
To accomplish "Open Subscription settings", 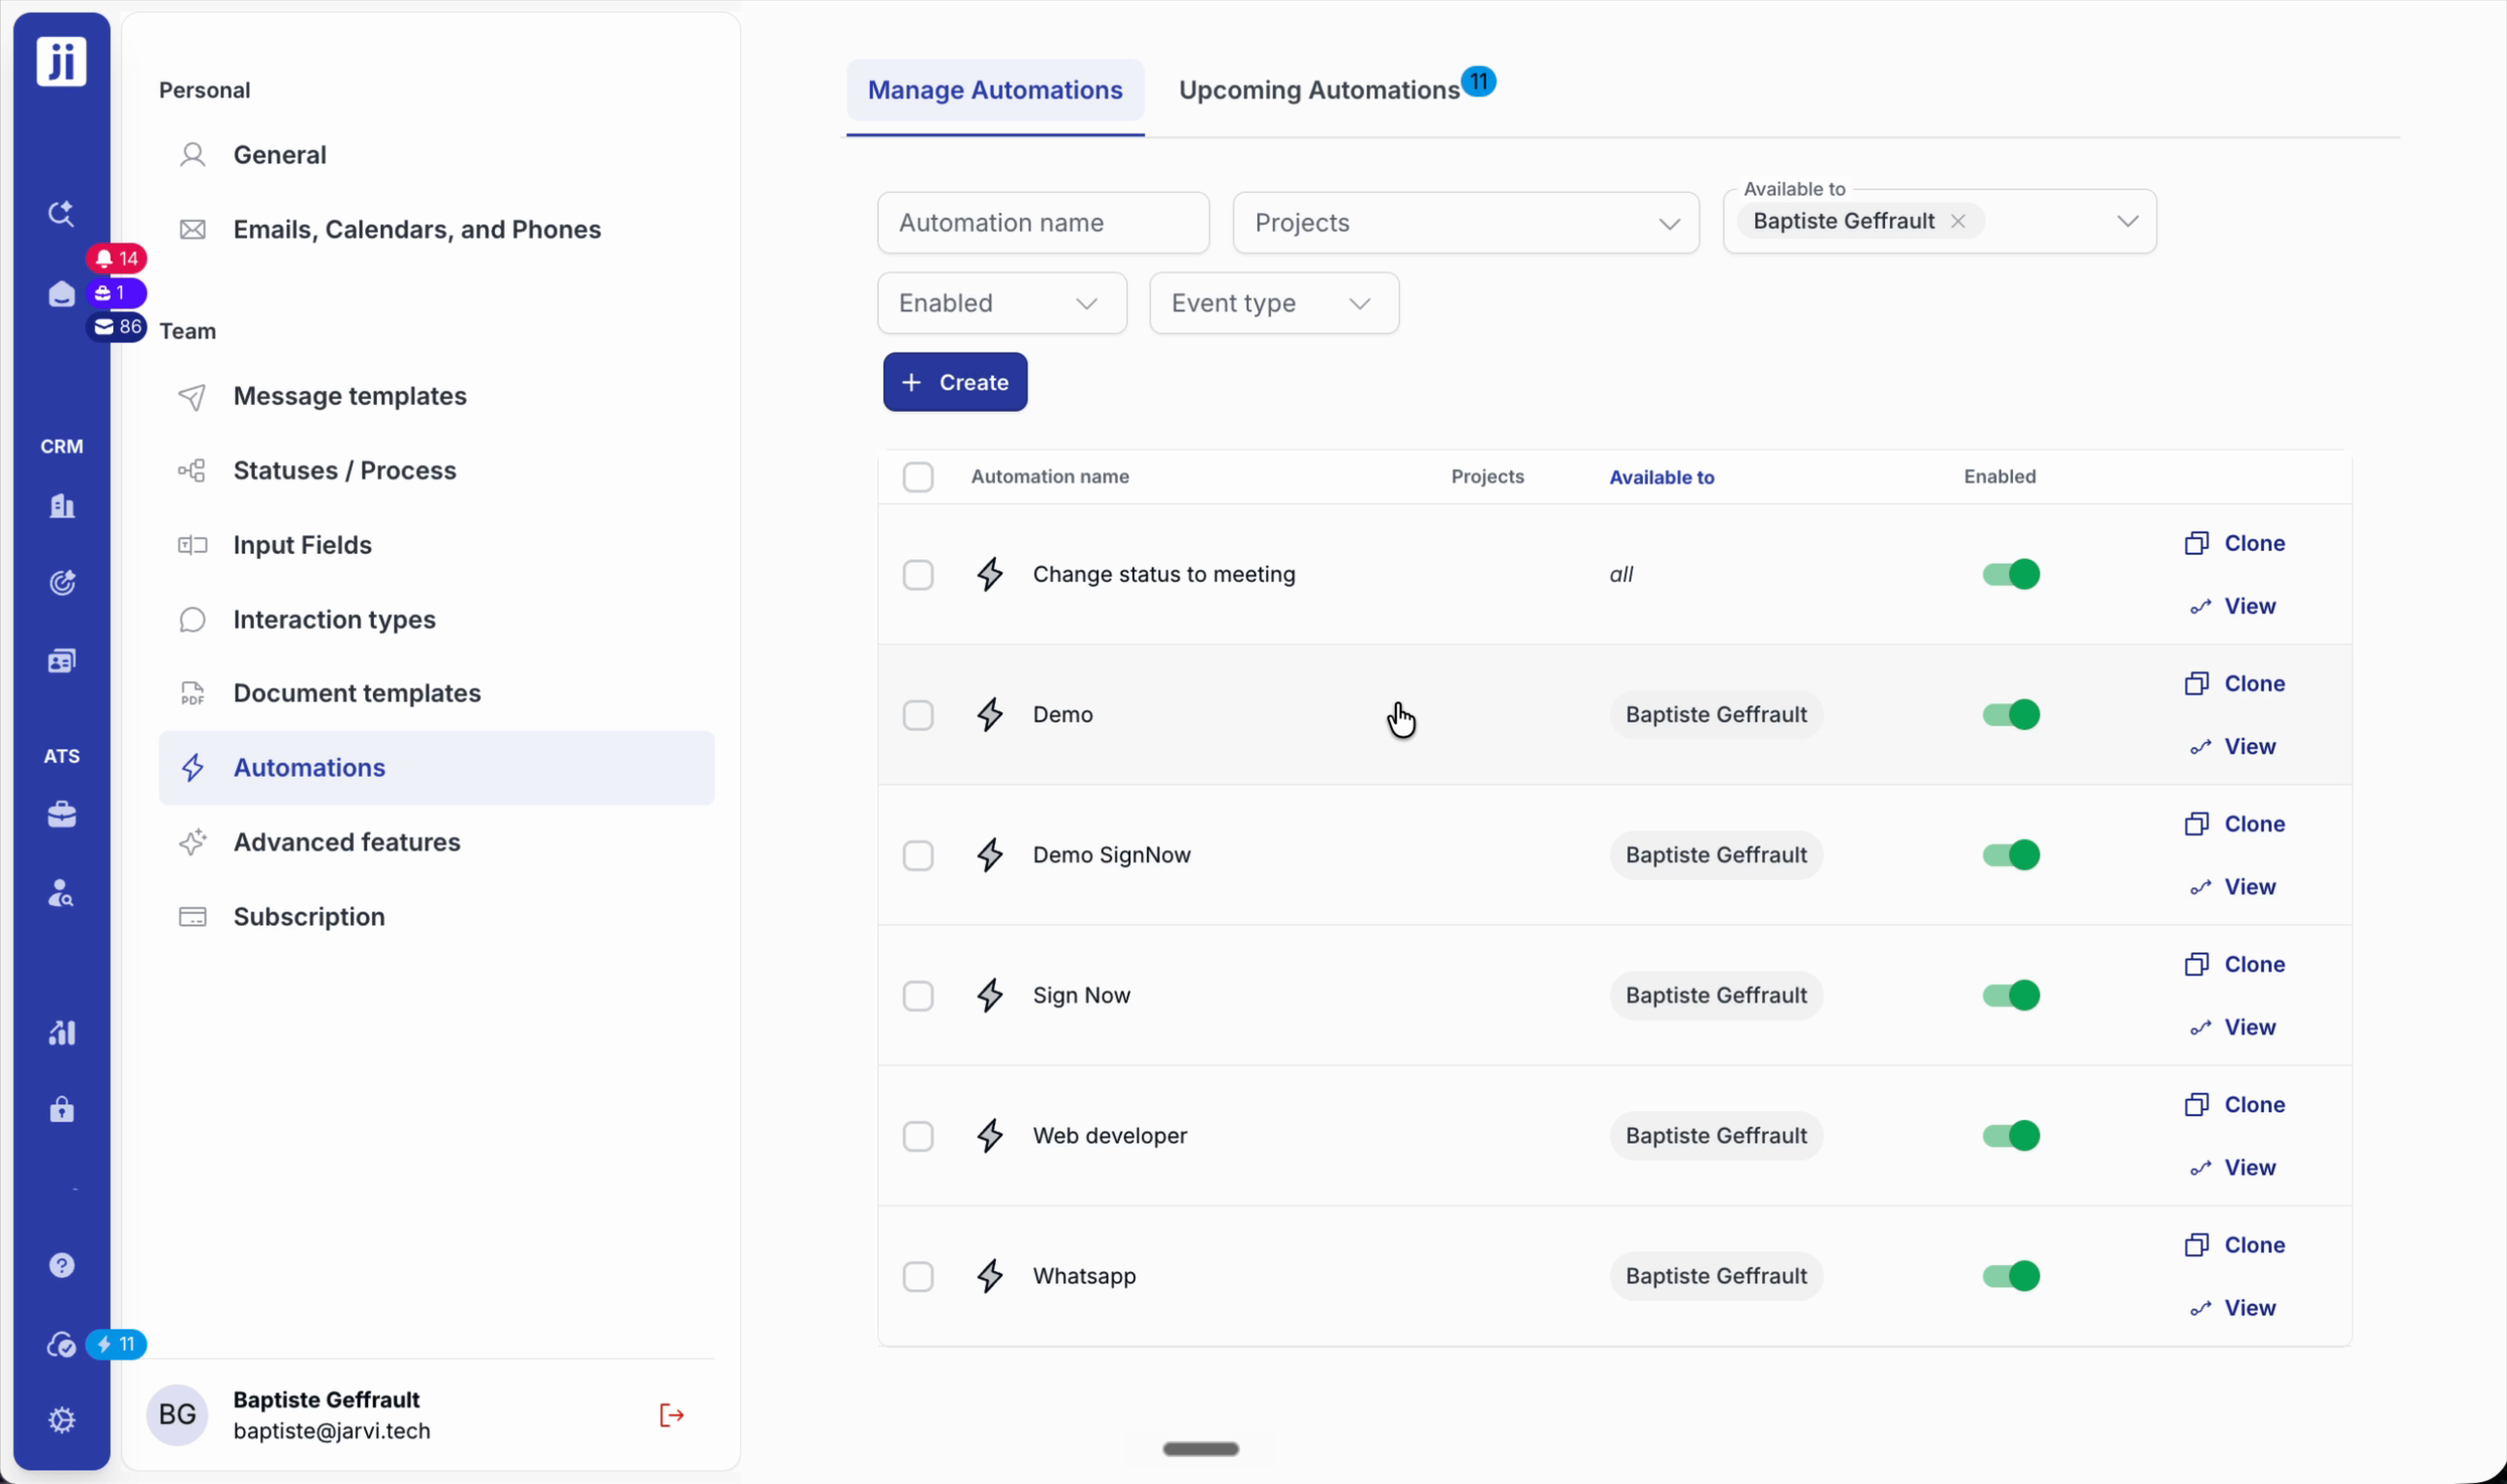I will tap(437, 917).
